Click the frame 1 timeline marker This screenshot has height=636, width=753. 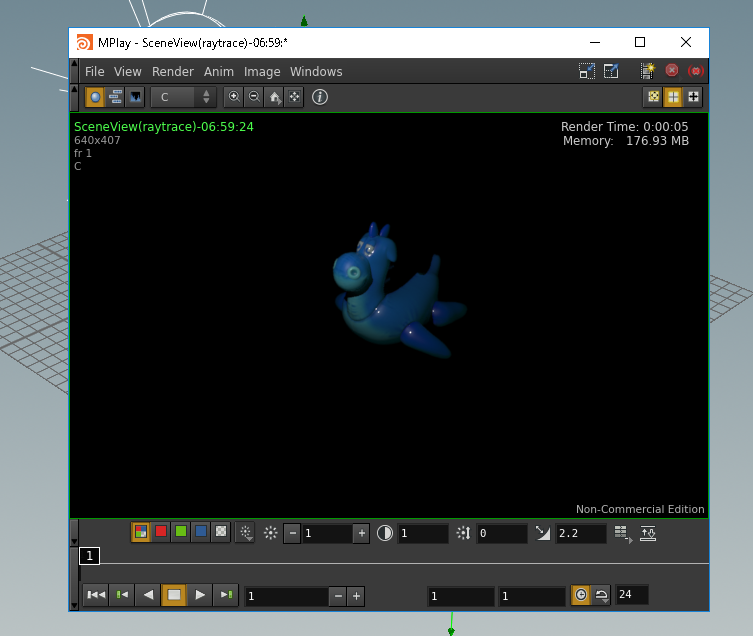pyautogui.click(x=89, y=556)
